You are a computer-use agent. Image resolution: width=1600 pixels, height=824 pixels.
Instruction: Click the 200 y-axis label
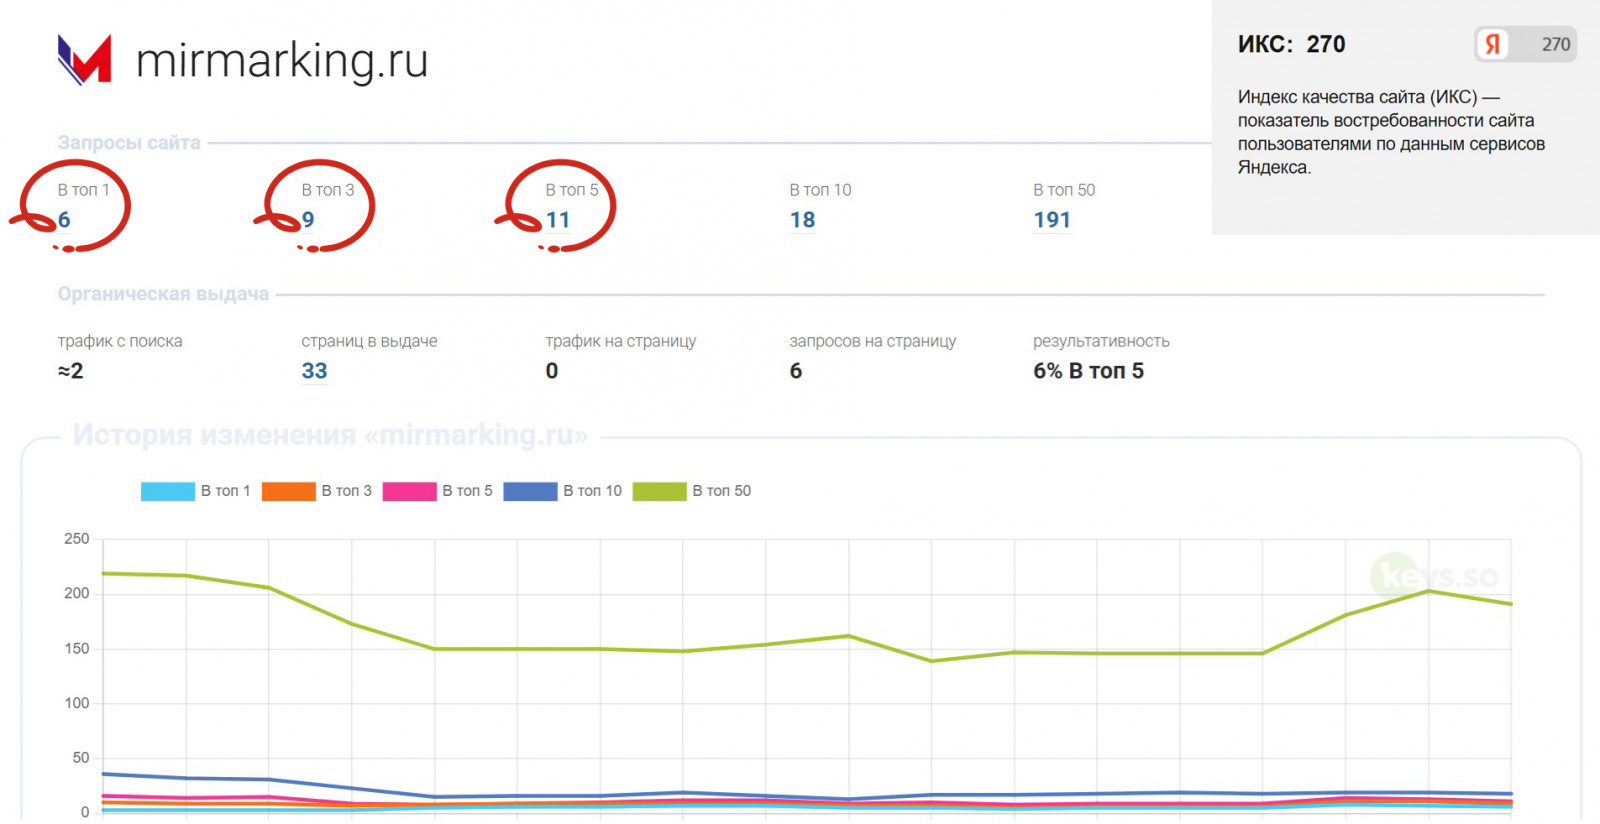click(77, 593)
